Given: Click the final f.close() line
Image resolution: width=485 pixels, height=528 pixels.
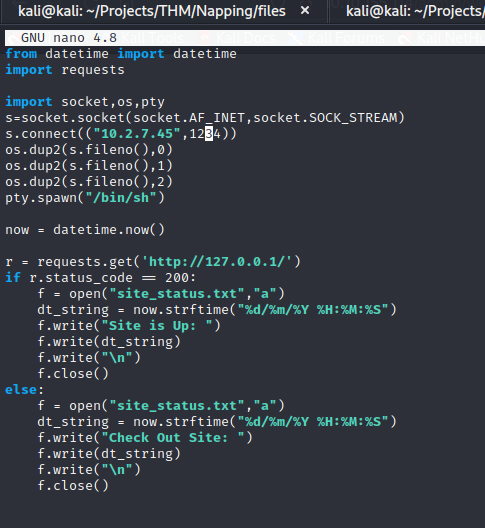Looking at the screenshot, I should pyautogui.click(x=73, y=486).
